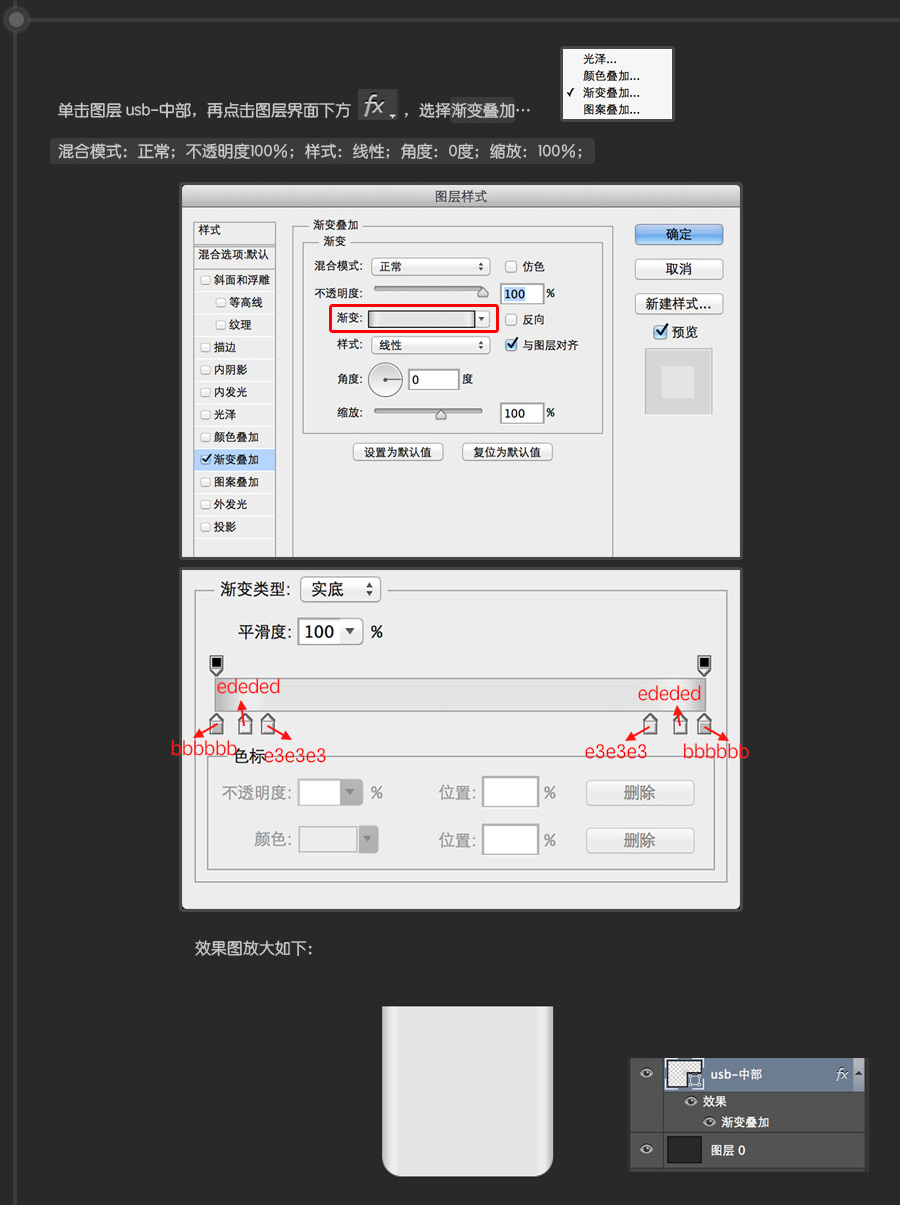This screenshot has height=1205, width=900.
Task: Open the 混合模式 dropdown showing 正常
Action: [430, 267]
